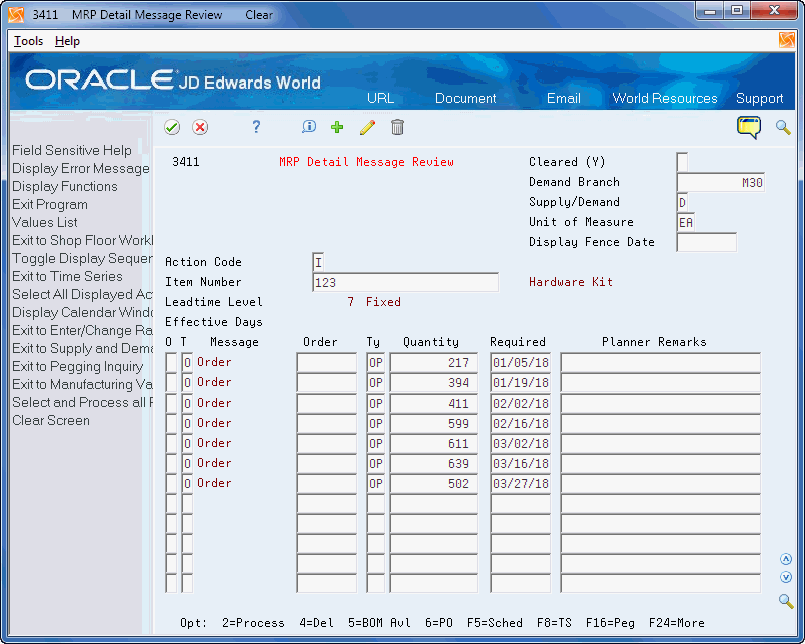
Task: Click the orange JD Edwards icon in menu bar
Action: click(787, 40)
